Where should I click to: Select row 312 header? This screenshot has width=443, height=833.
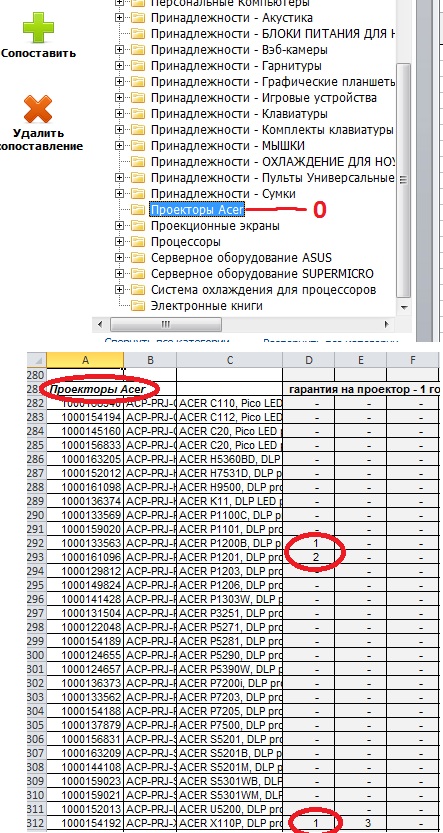(x=37, y=822)
